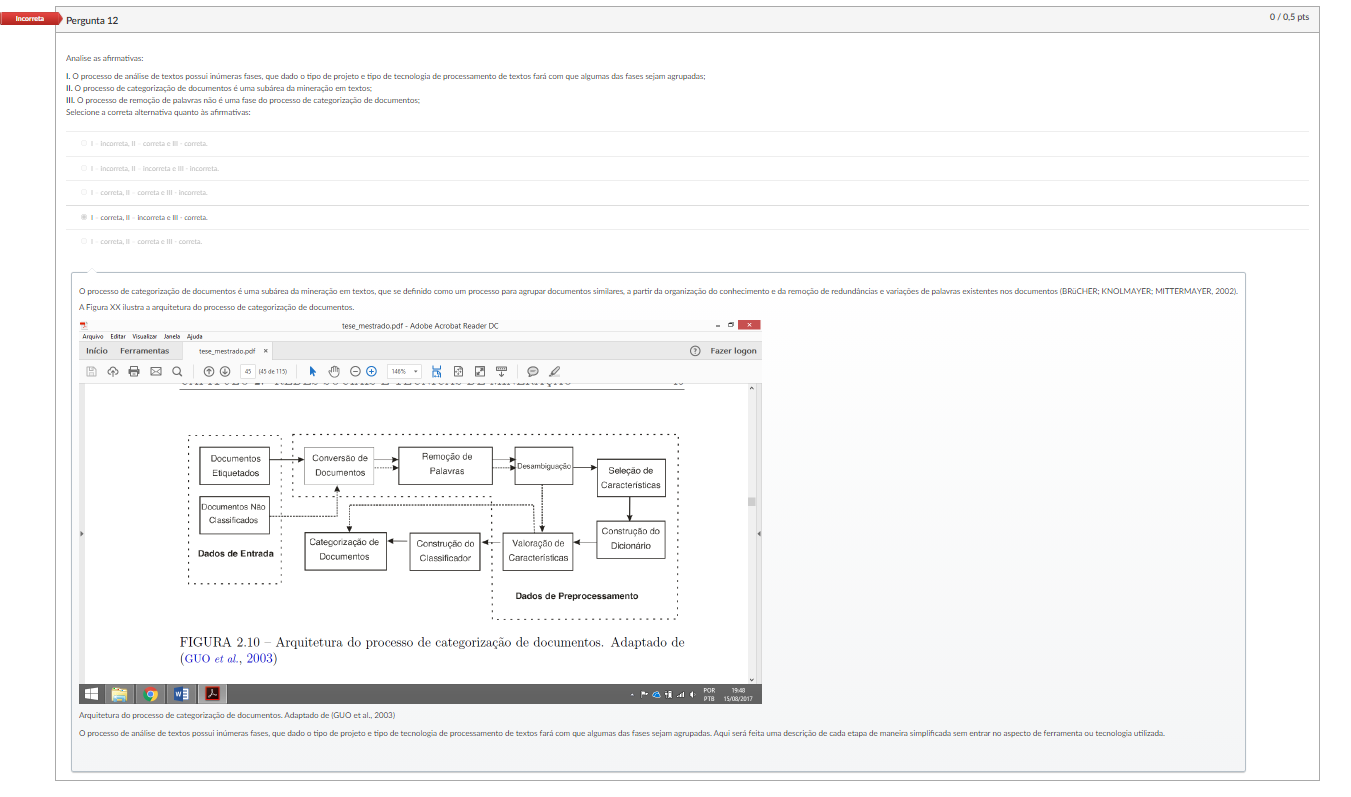Click the read mode icon in Acrobat toolbar
The height and width of the screenshot is (797, 1351).
pyautogui.click(x=502, y=371)
